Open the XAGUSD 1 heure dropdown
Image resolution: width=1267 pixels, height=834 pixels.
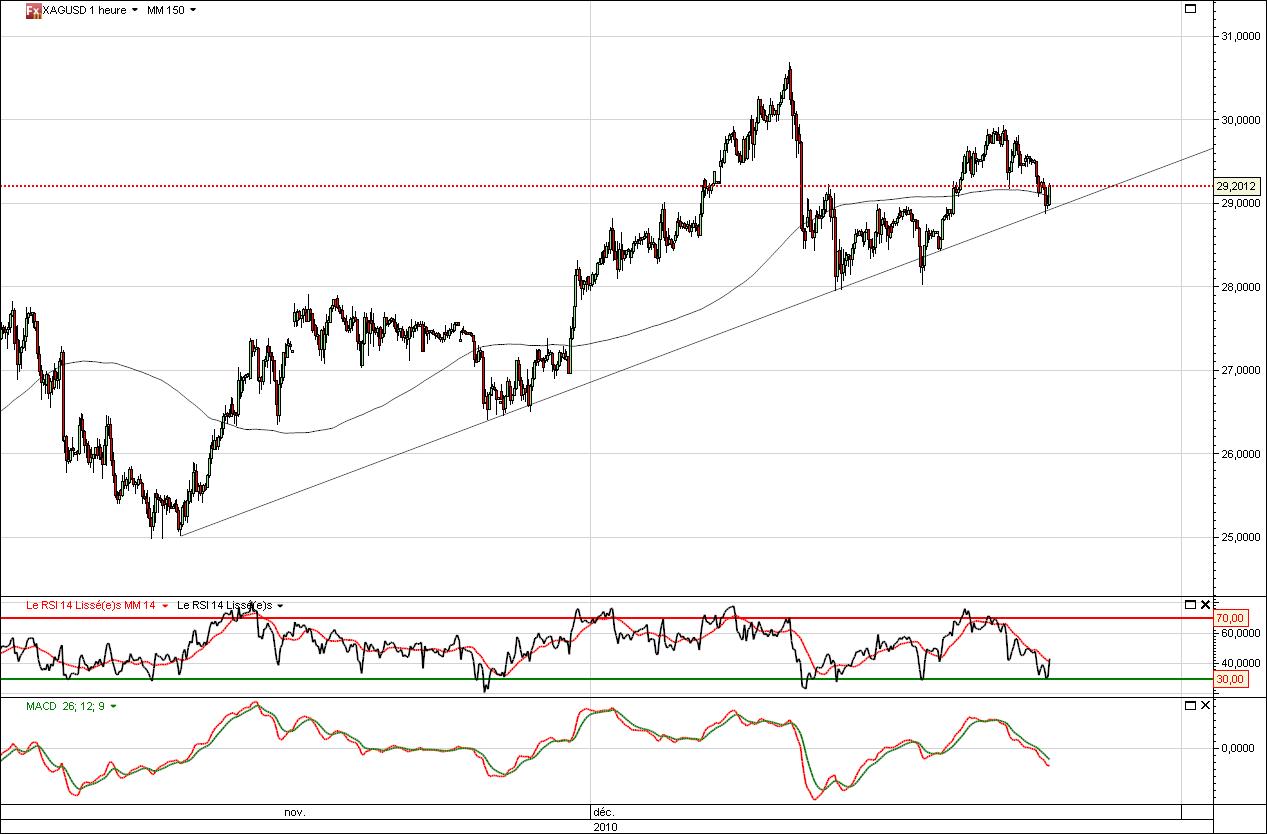(x=134, y=10)
